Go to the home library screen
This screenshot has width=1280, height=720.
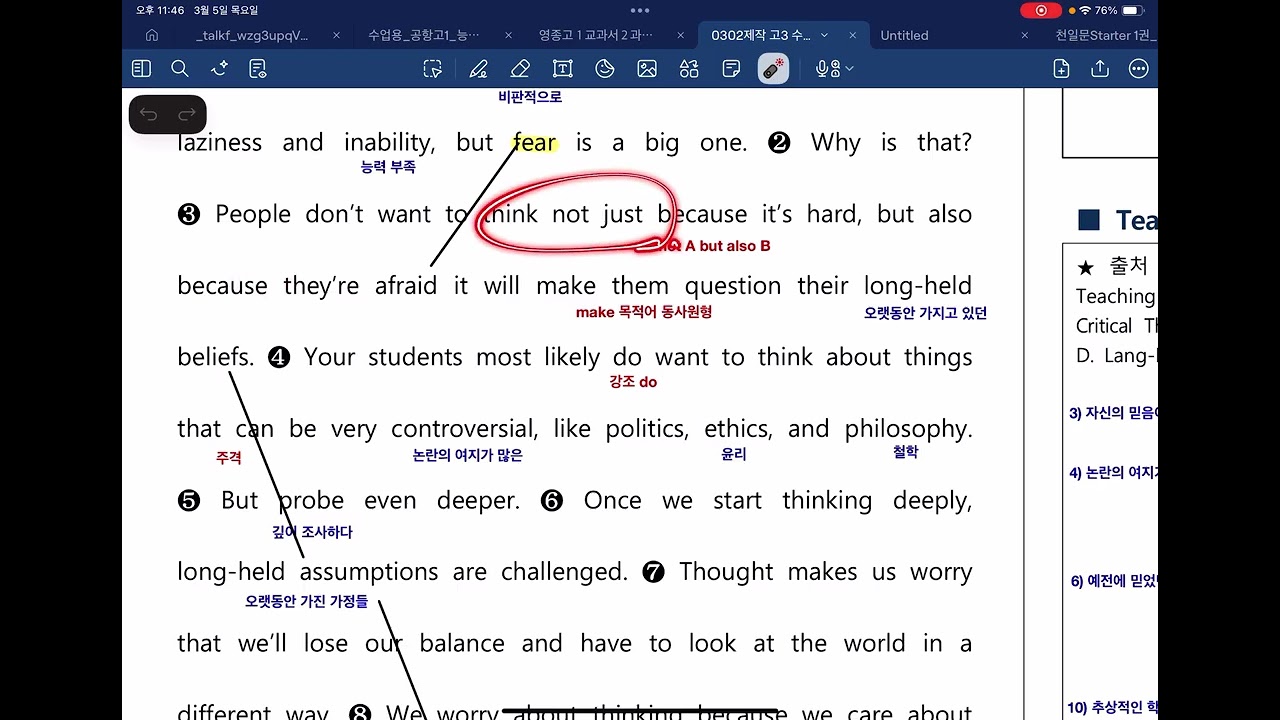click(152, 35)
